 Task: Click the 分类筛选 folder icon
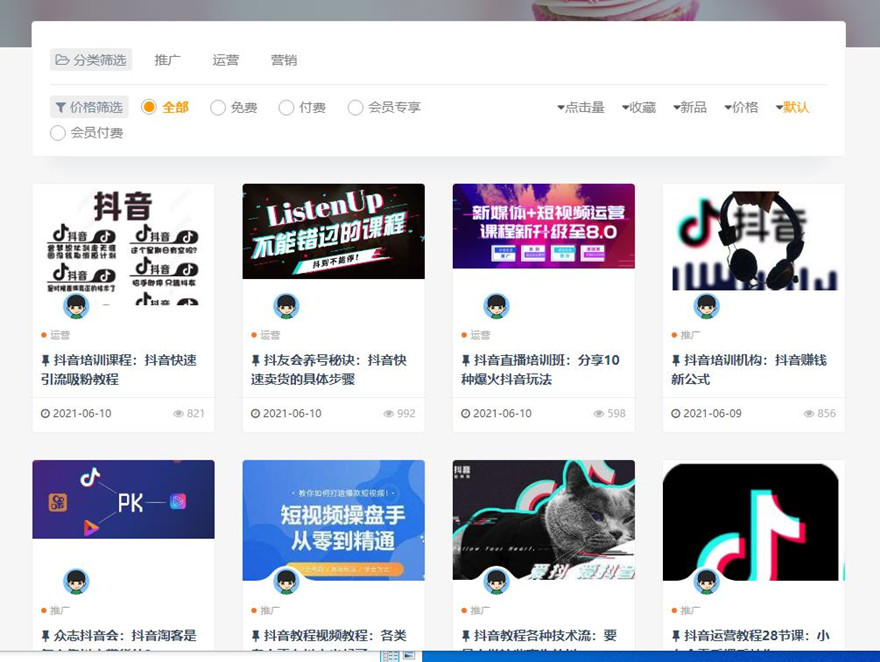(62, 59)
